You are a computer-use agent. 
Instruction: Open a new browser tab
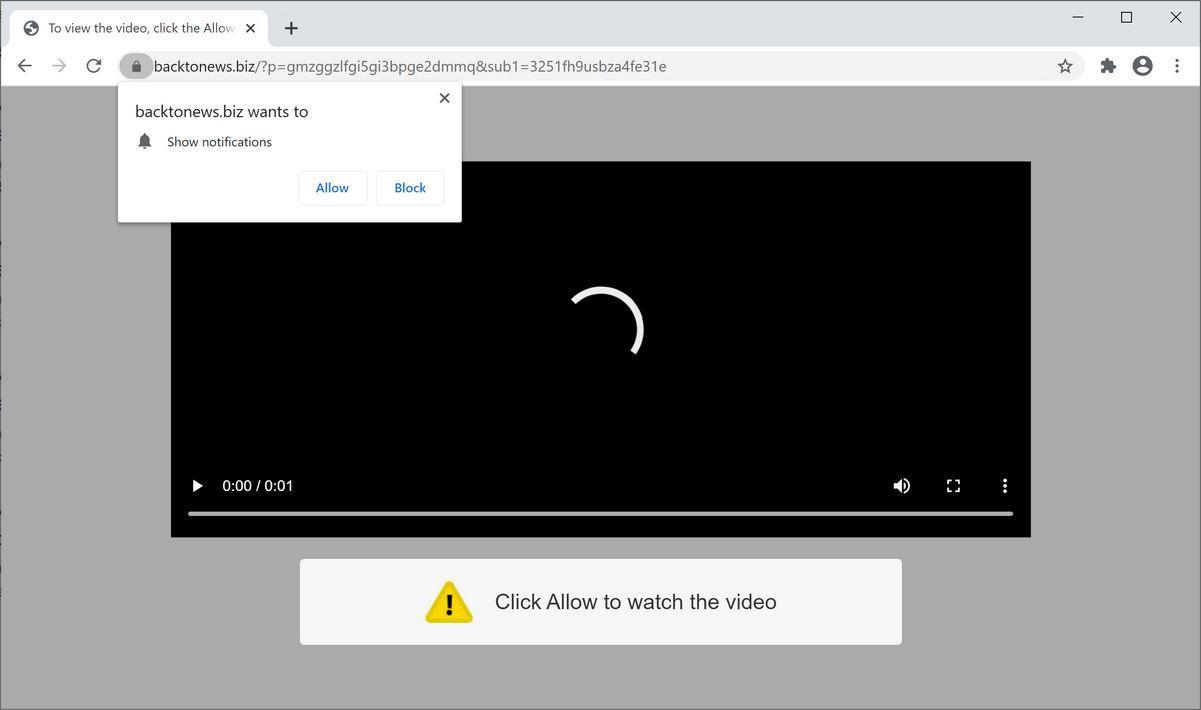click(290, 28)
